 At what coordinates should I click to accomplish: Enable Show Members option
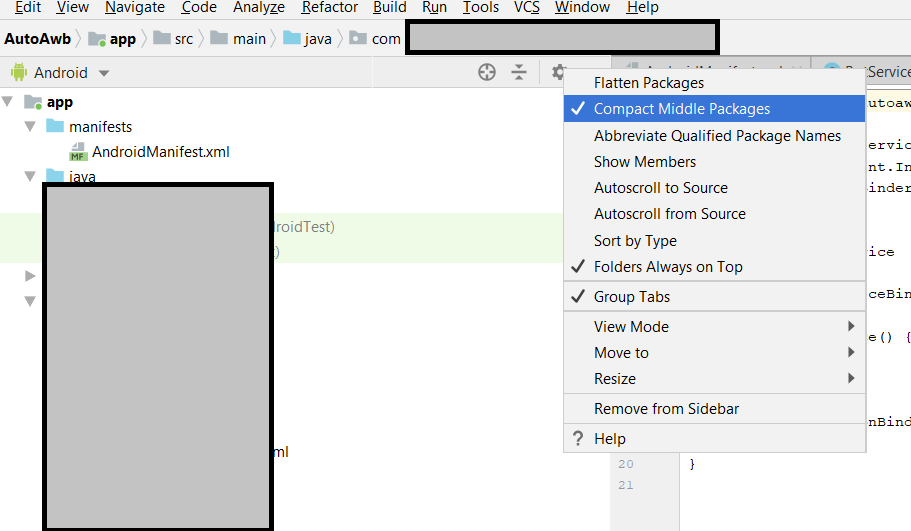[x=715, y=162]
